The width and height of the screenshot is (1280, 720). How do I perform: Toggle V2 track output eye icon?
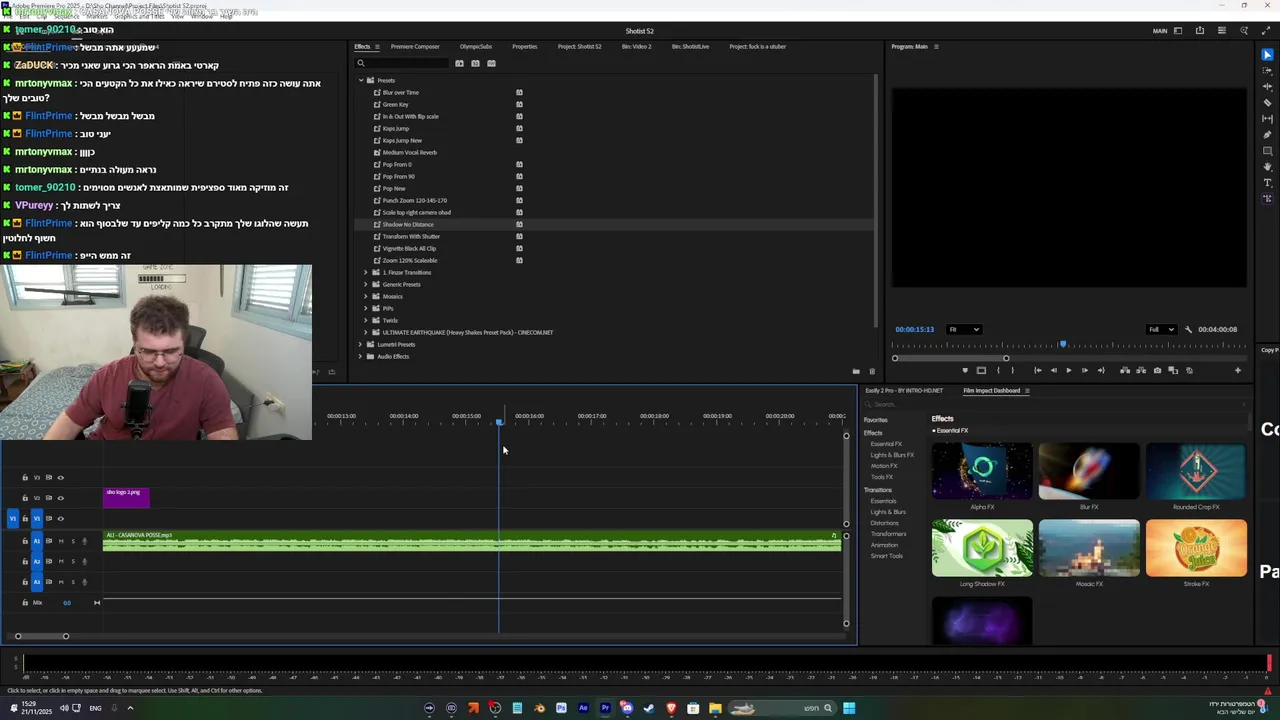click(x=60, y=498)
